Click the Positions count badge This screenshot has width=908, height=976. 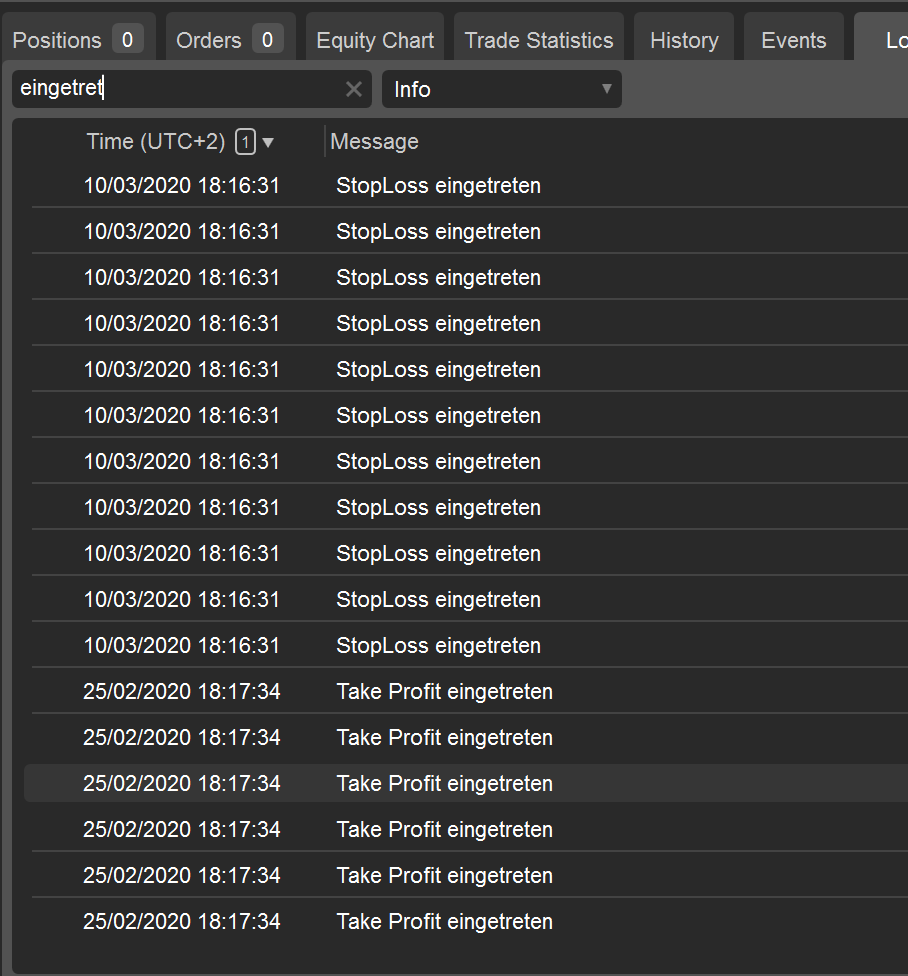coord(127,40)
